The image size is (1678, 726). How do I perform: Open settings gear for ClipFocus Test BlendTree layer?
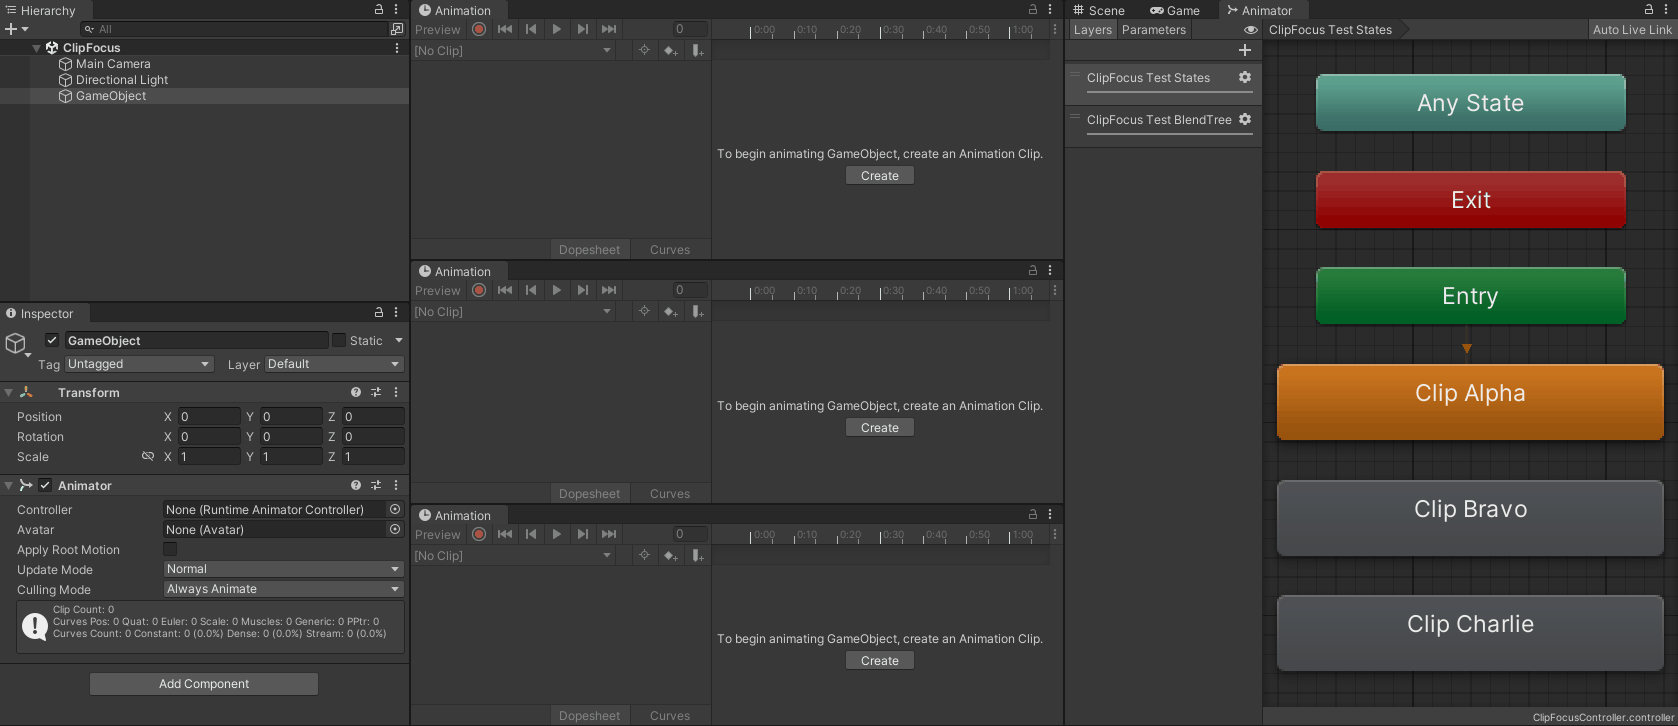coord(1245,119)
